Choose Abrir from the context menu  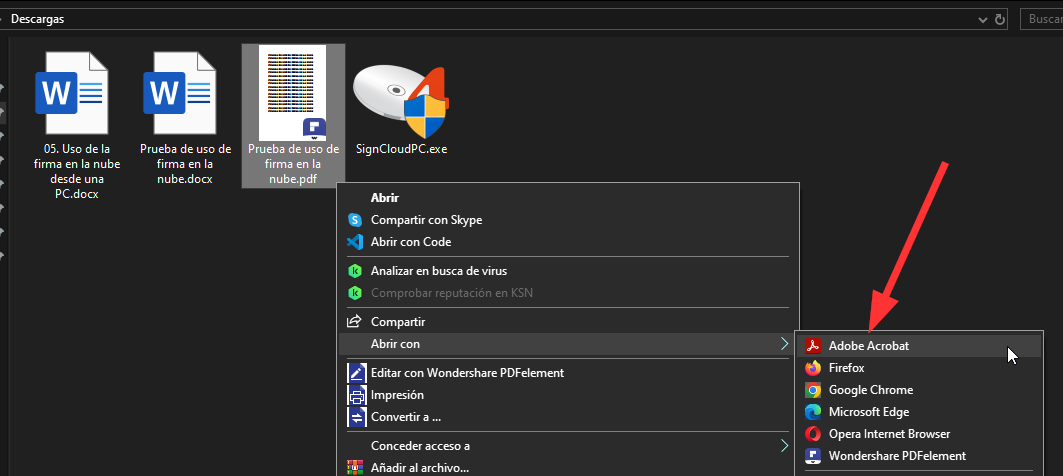[x=385, y=198]
